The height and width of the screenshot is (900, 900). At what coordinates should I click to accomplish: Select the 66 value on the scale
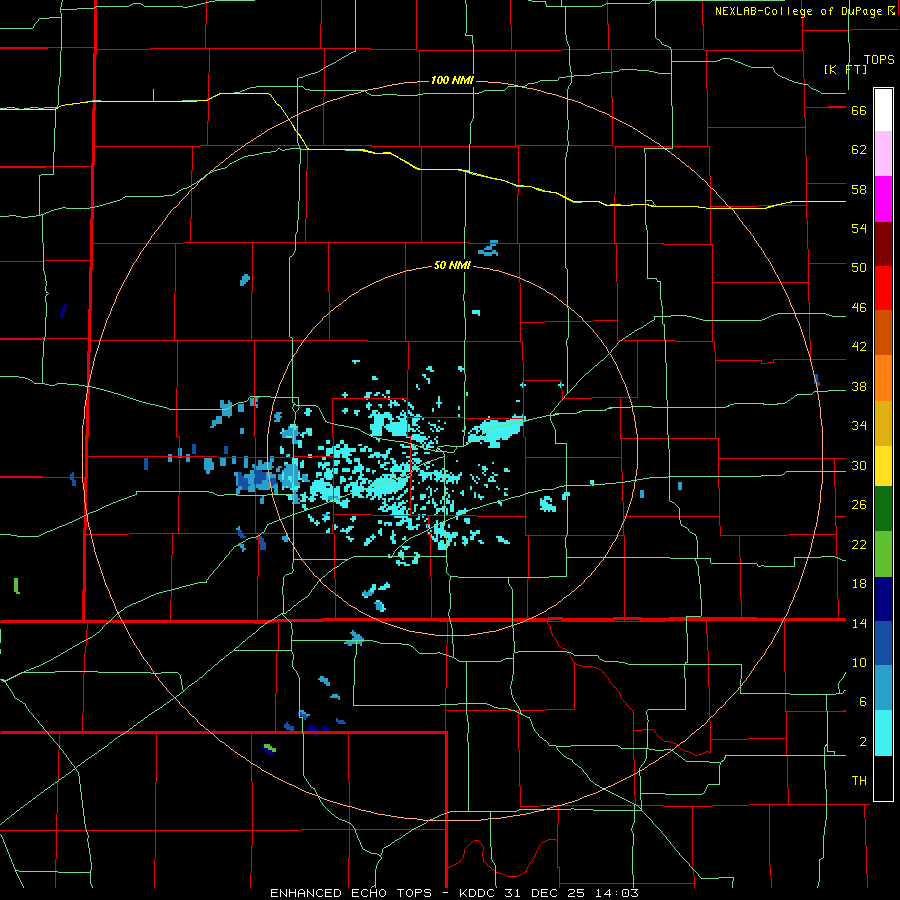pyautogui.click(x=859, y=111)
